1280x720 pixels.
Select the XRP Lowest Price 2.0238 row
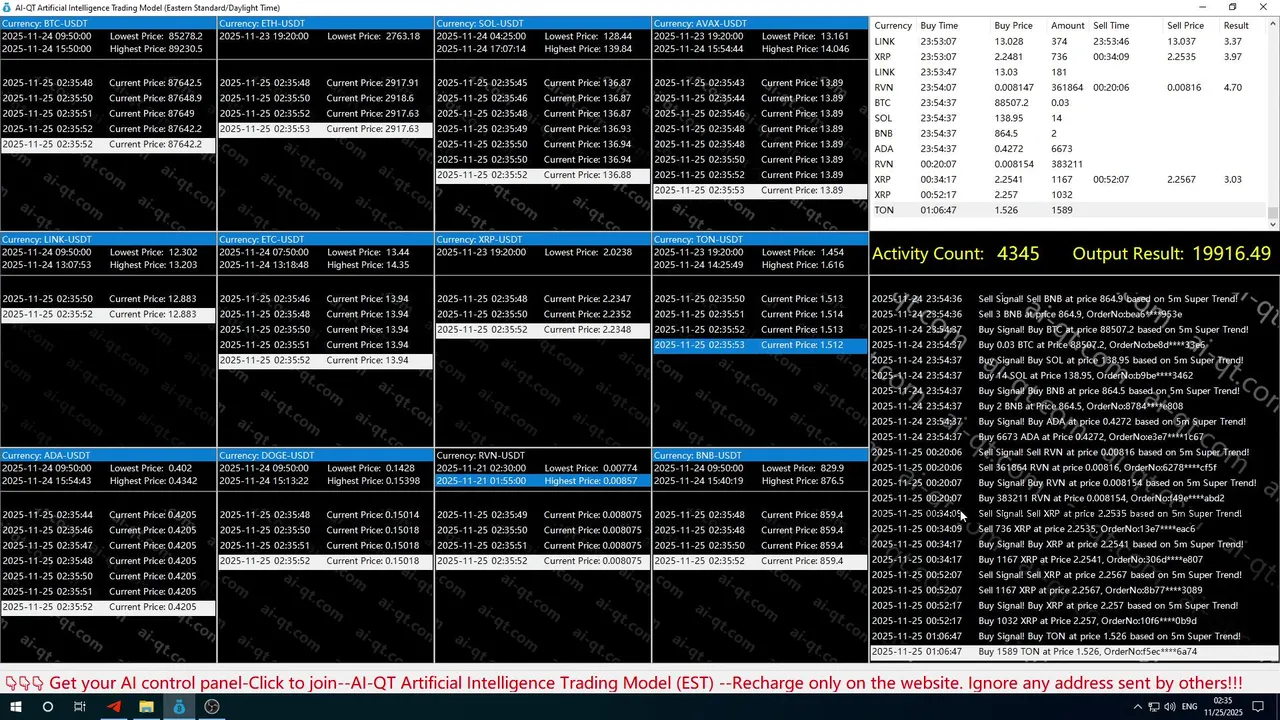pos(543,253)
